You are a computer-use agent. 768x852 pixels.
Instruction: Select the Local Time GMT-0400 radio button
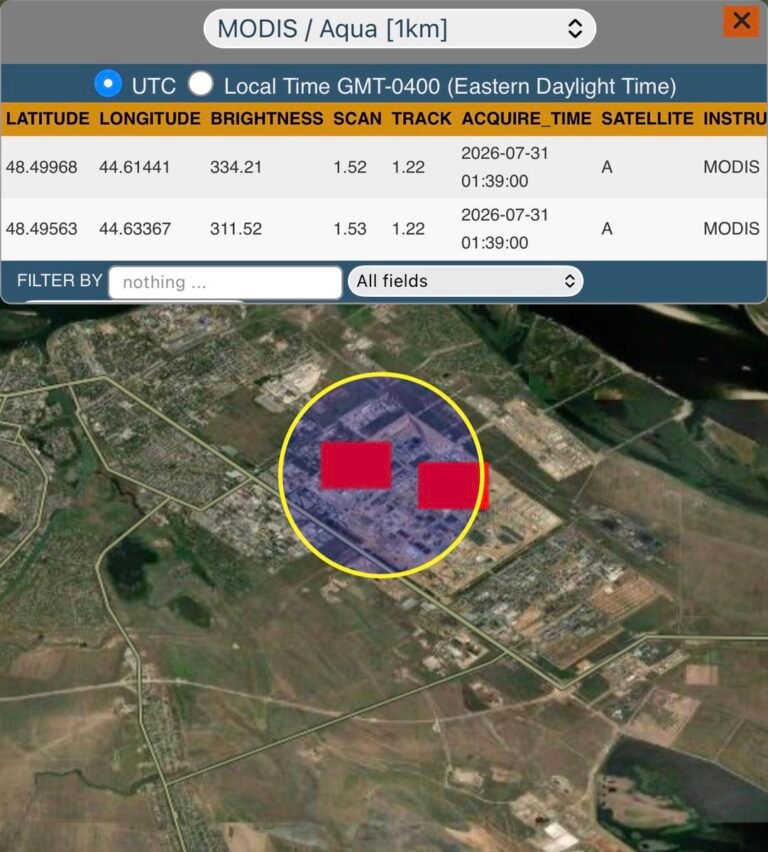[x=201, y=84]
